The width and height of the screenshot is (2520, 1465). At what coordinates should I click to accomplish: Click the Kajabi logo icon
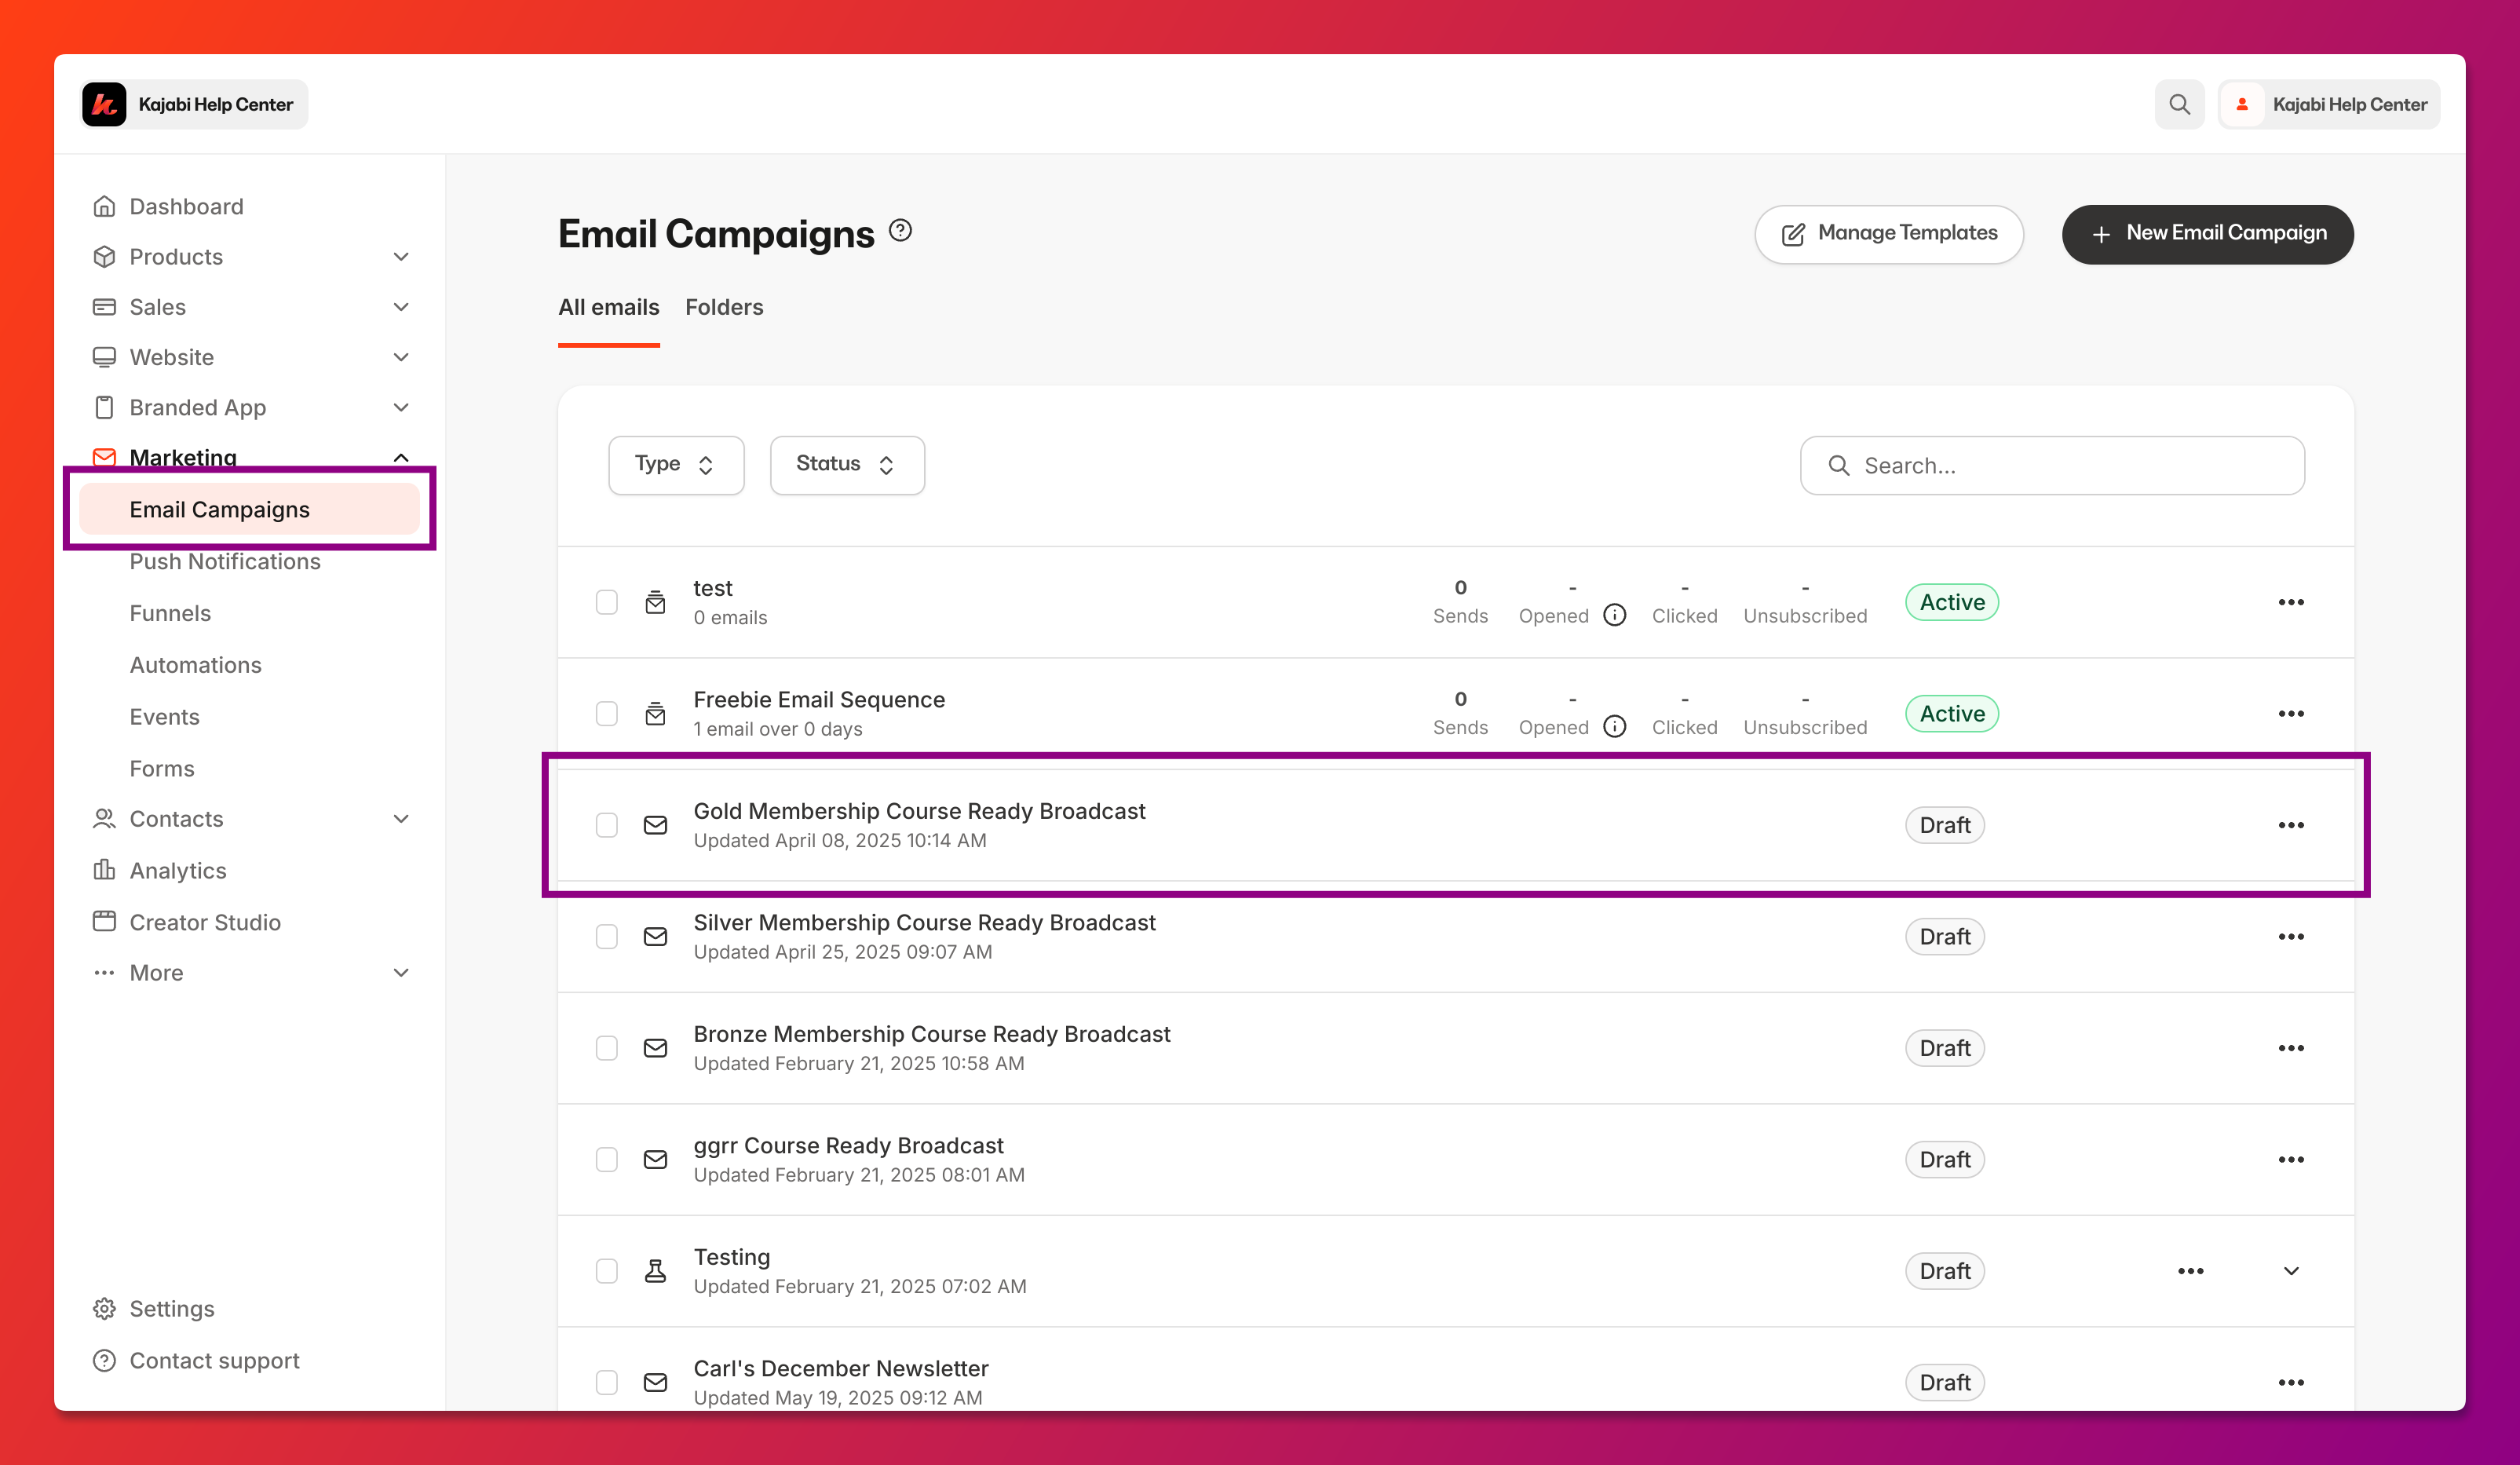tap(104, 104)
